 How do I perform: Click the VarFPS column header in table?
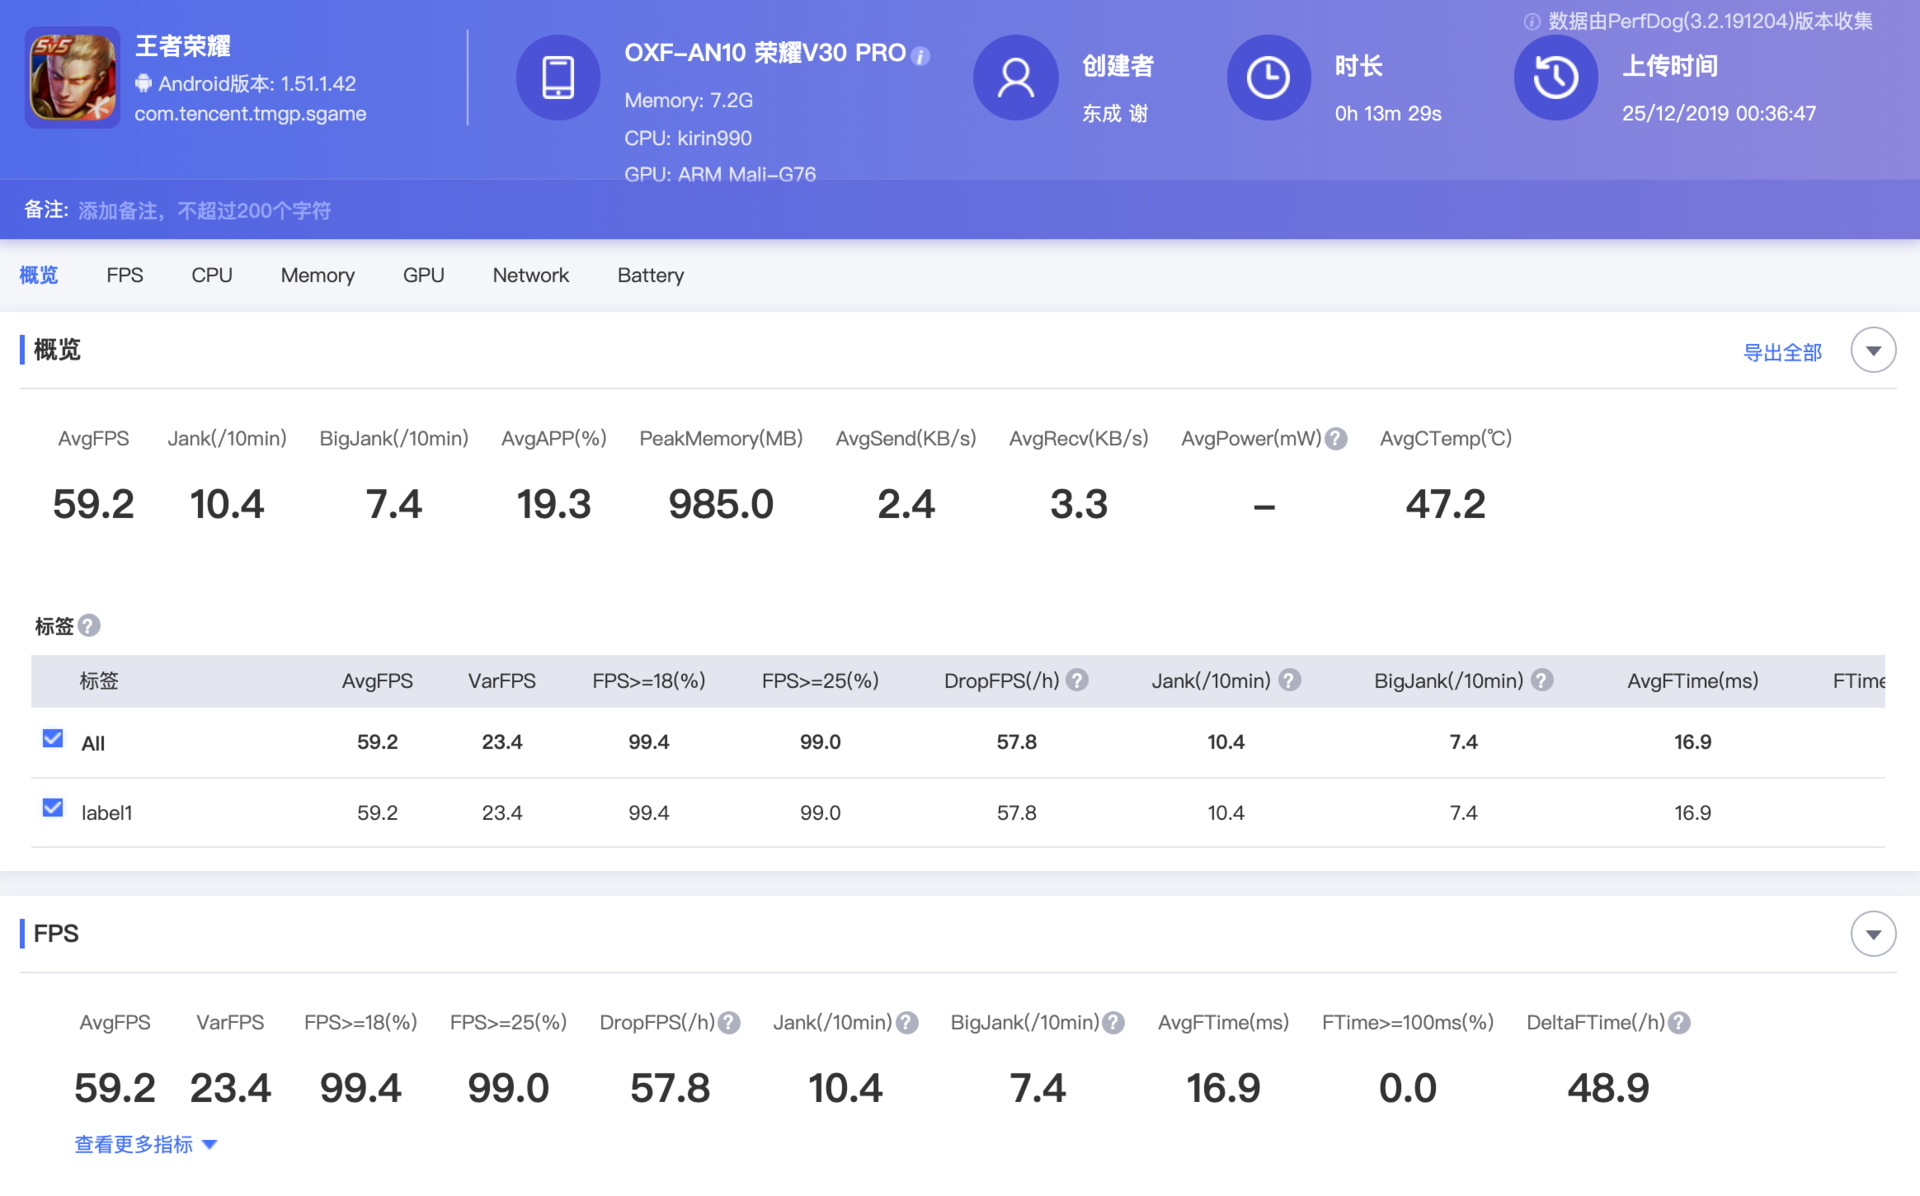click(502, 681)
